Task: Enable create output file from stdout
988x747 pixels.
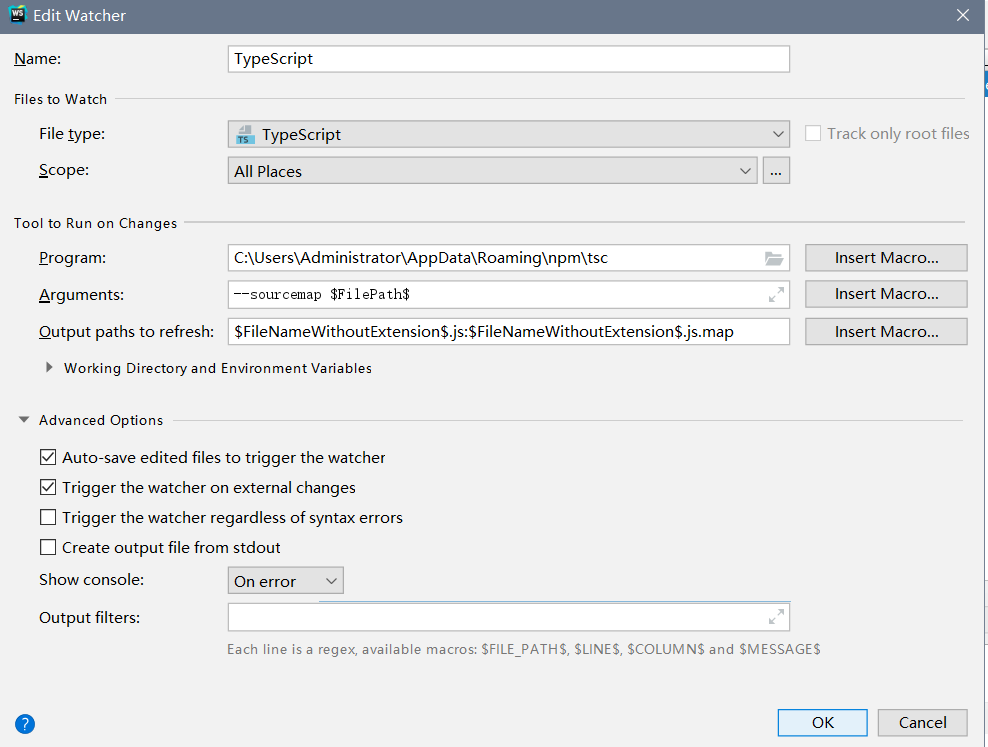Action: click(x=47, y=548)
